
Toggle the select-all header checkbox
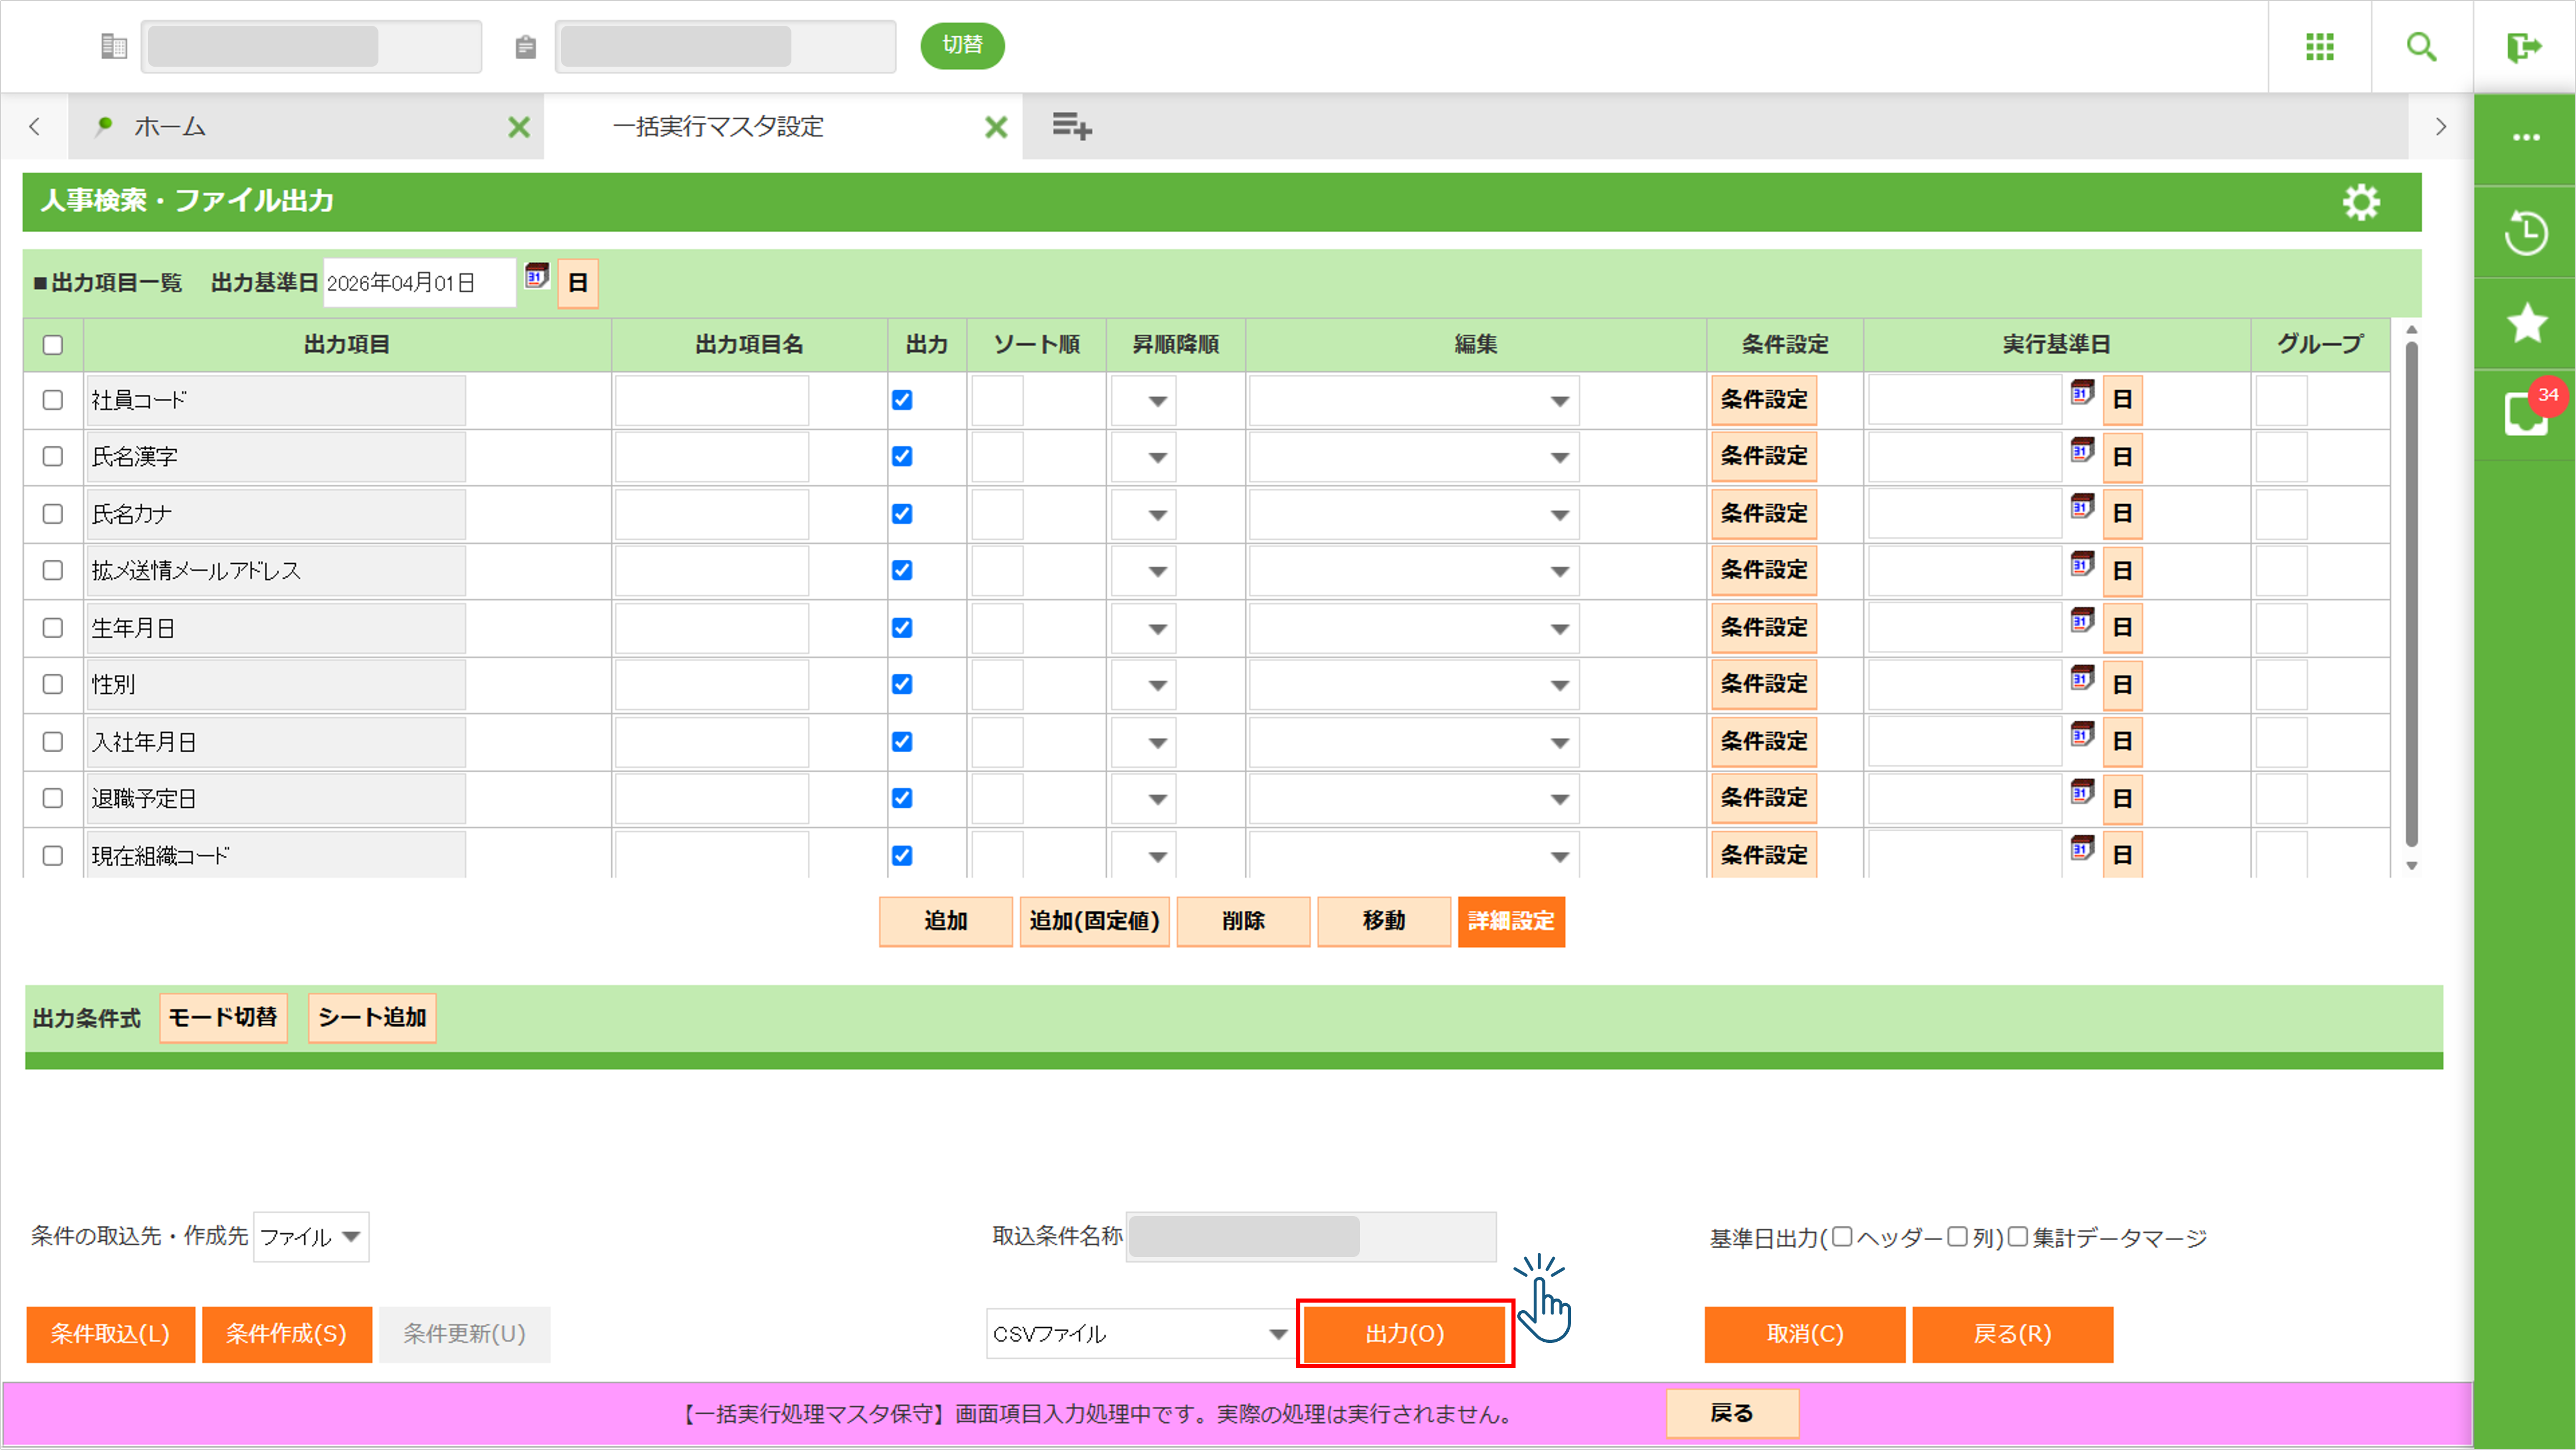53,345
